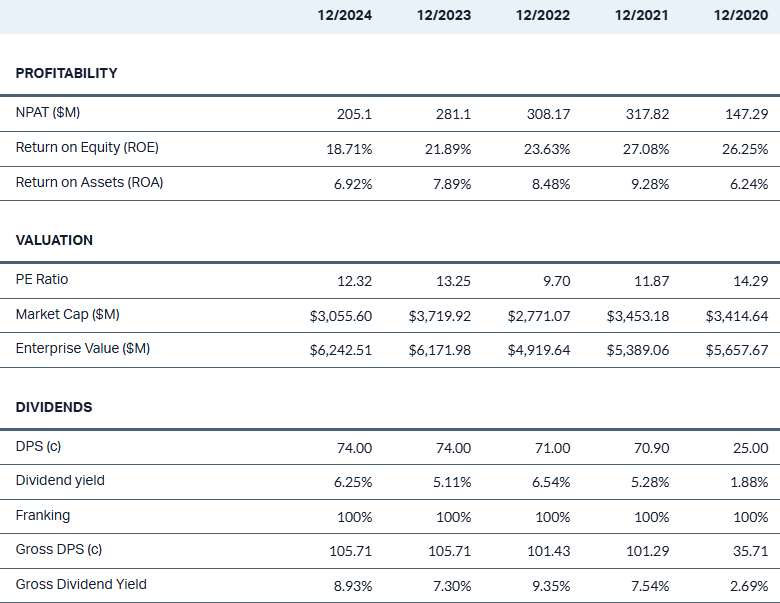Click the 317.82 NPAT value for 12/2021

(647, 114)
